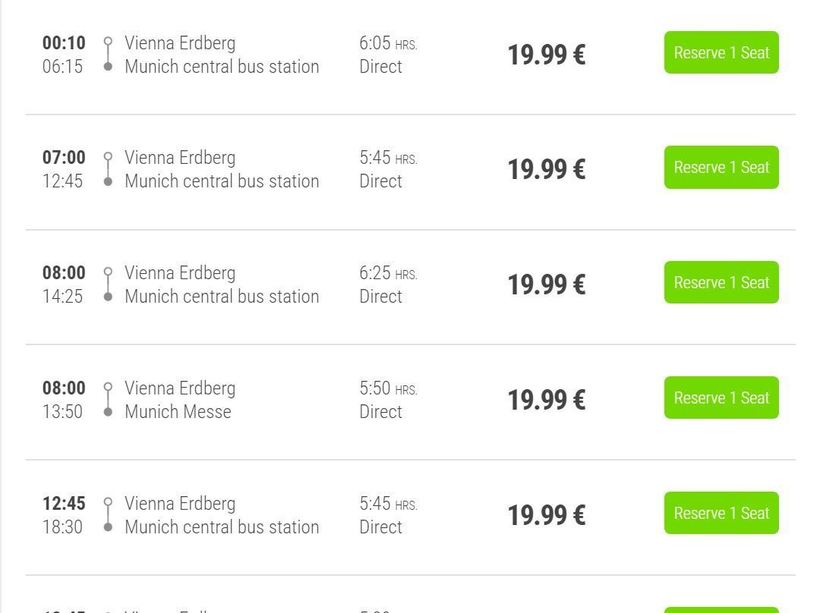The width and height of the screenshot is (820, 613).
Task: Reserve a seat to Munich Messe
Action: point(721,398)
